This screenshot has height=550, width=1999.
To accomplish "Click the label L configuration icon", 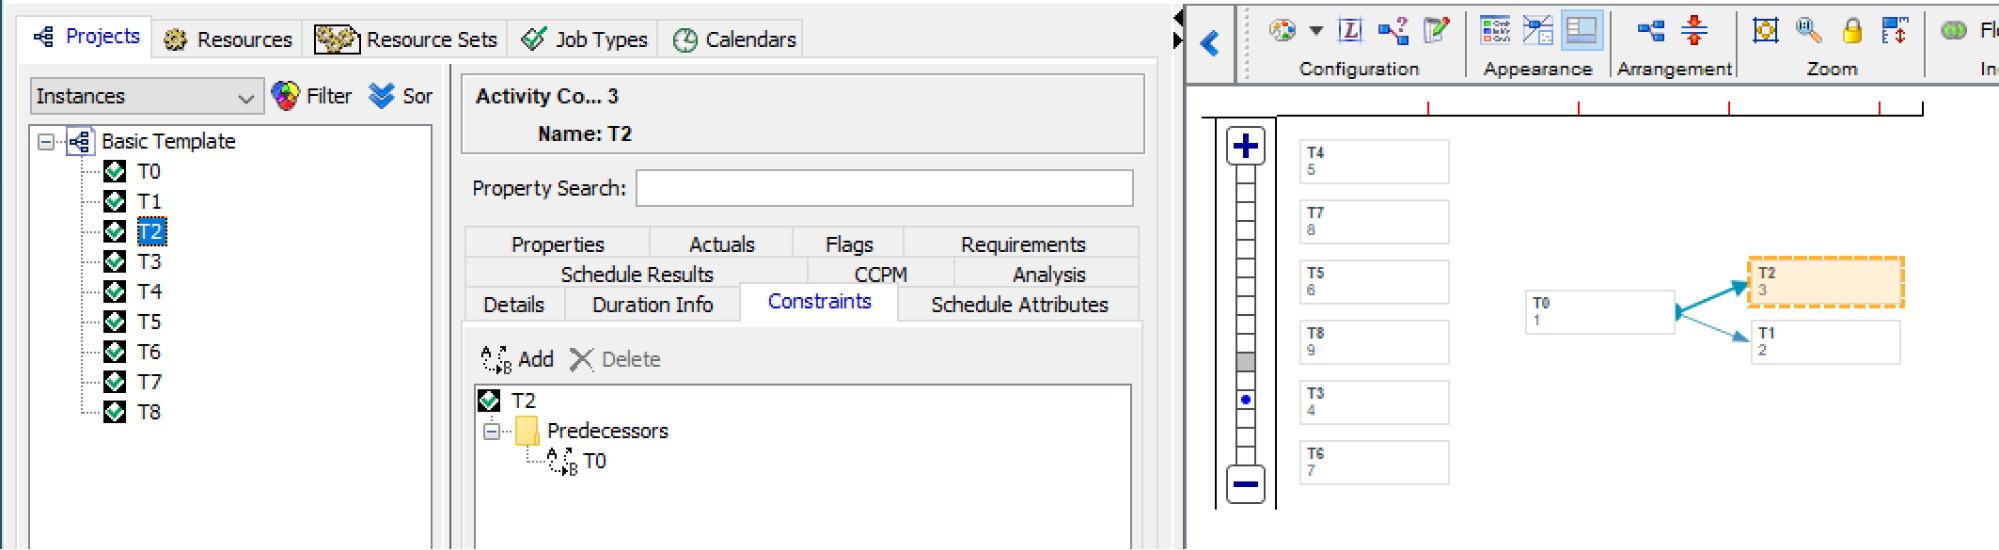I will [x=1350, y=30].
